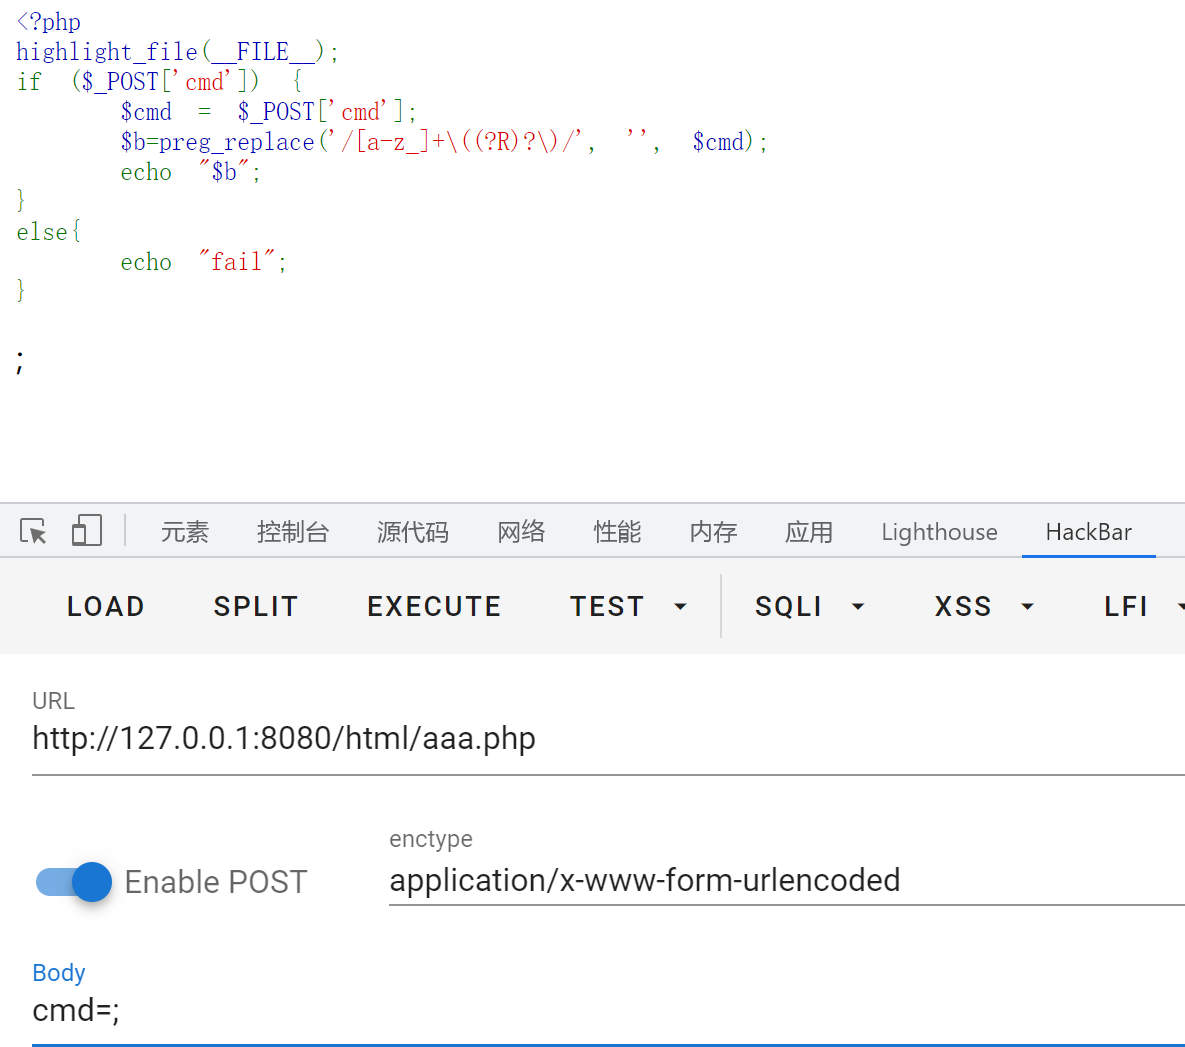Image resolution: width=1185 pixels, height=1047 pixels.
Task: Open the 应用 tab
Action: [x=809, y=532]
